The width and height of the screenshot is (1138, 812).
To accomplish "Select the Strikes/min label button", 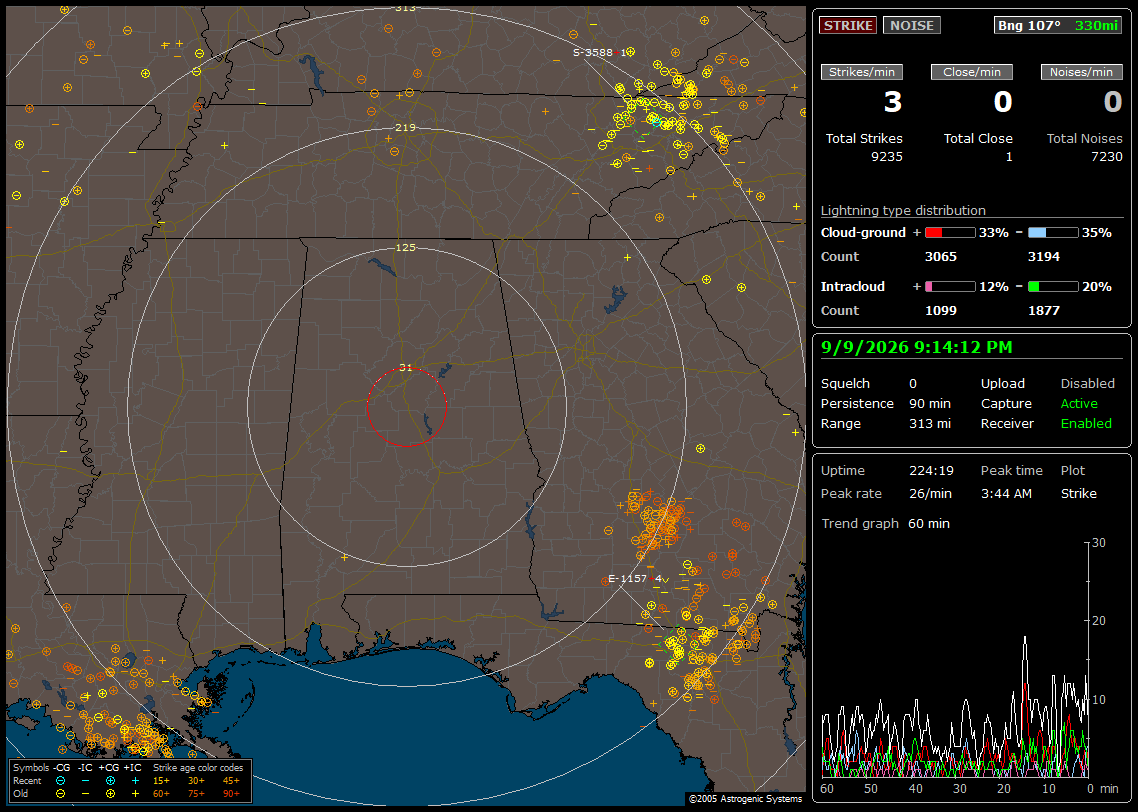I will [x=861, y=72].
